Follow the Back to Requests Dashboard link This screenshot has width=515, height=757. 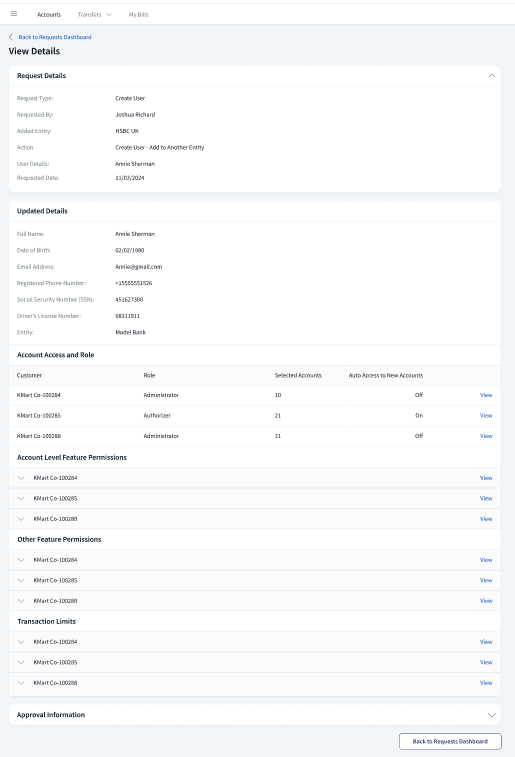(x=55, y=37)
